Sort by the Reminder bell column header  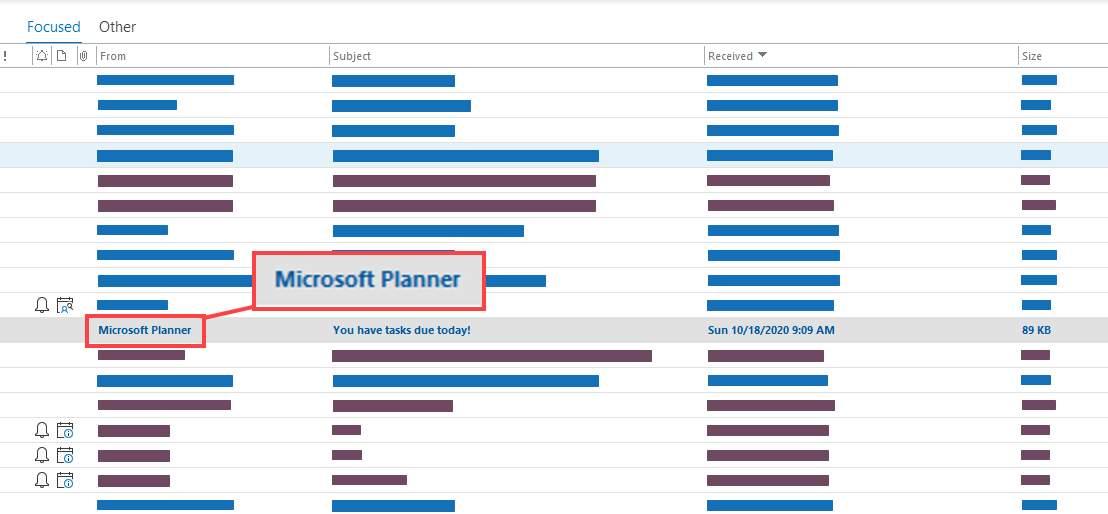(41, 57)
